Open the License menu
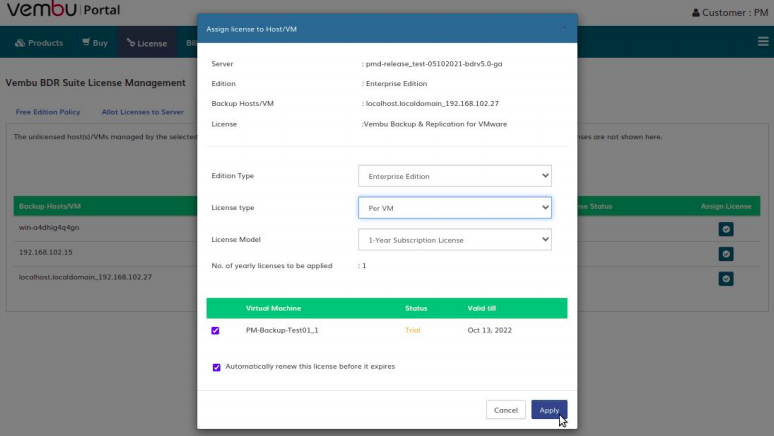 point(147,43)
